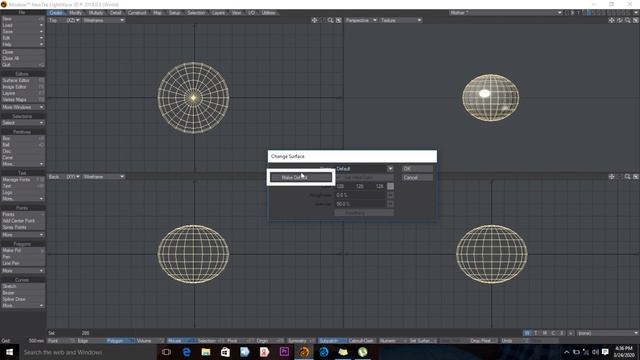Open the notification center icon in the tray

(x=605, y=352)
